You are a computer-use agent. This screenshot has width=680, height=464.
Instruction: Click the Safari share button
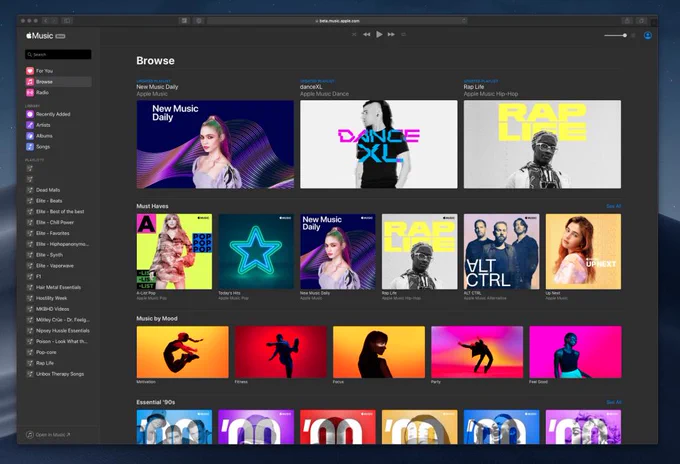(x=627, y=20)
